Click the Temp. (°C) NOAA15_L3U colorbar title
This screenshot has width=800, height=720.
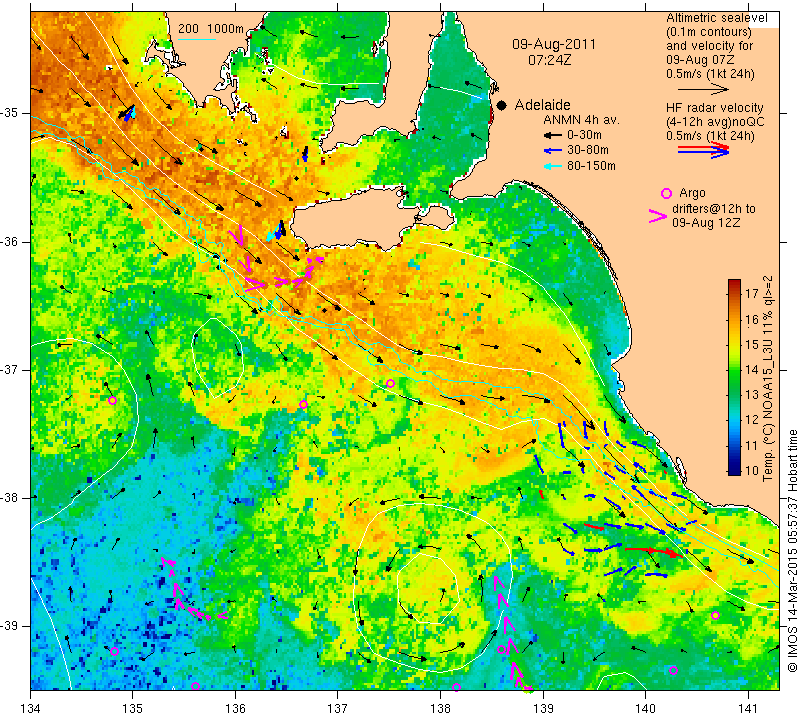pyautogui.click(x=768, y=379)
